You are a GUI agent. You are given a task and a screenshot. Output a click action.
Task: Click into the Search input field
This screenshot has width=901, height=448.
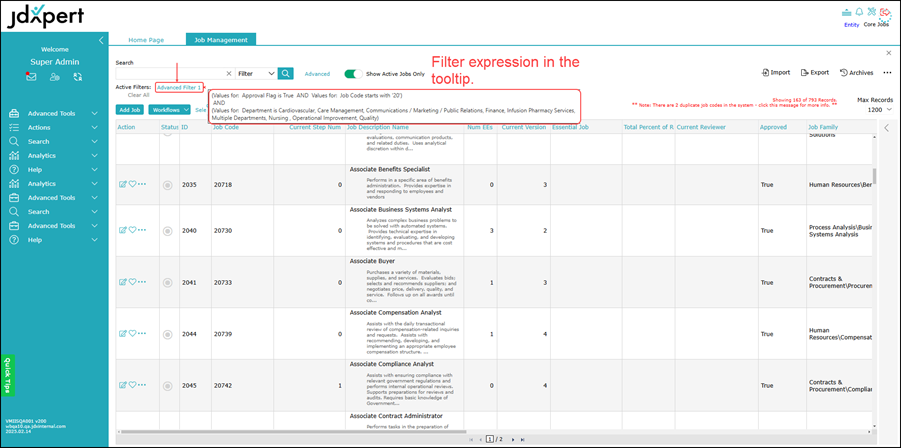point(170,74)
